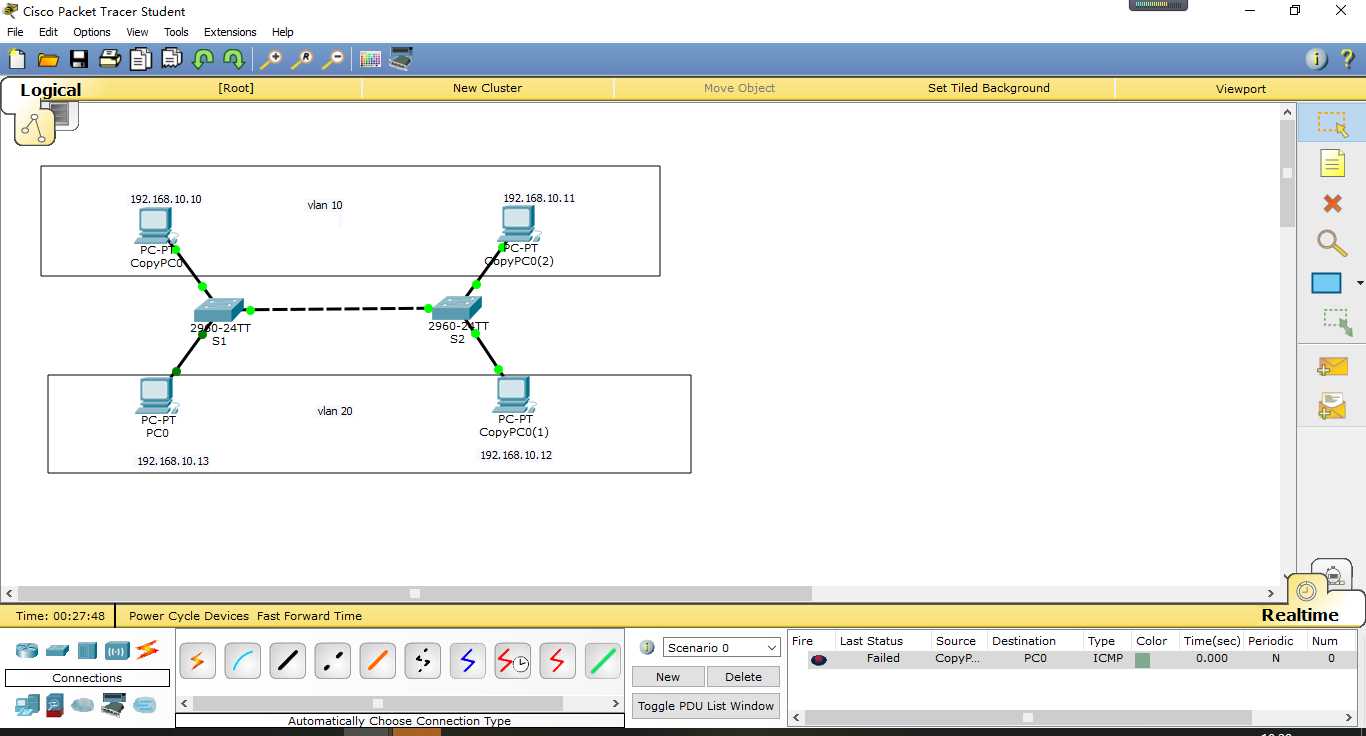1366x736 pixels.
Task: Open the Edit menu
Action: click(x=48, y=32)
